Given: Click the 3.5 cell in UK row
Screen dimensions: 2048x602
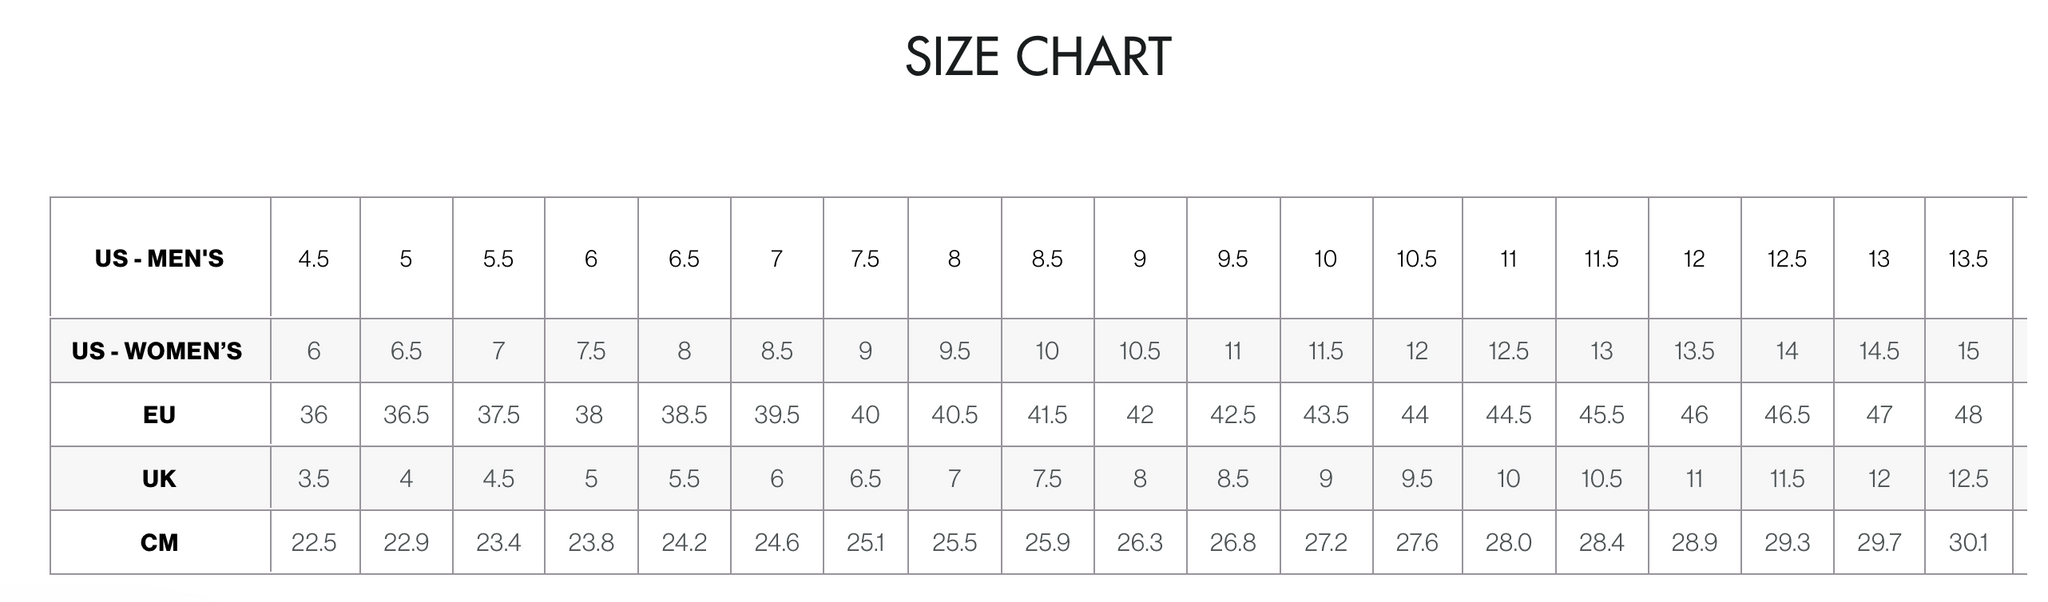Looking at the screenshot, I should click(314, 479).
